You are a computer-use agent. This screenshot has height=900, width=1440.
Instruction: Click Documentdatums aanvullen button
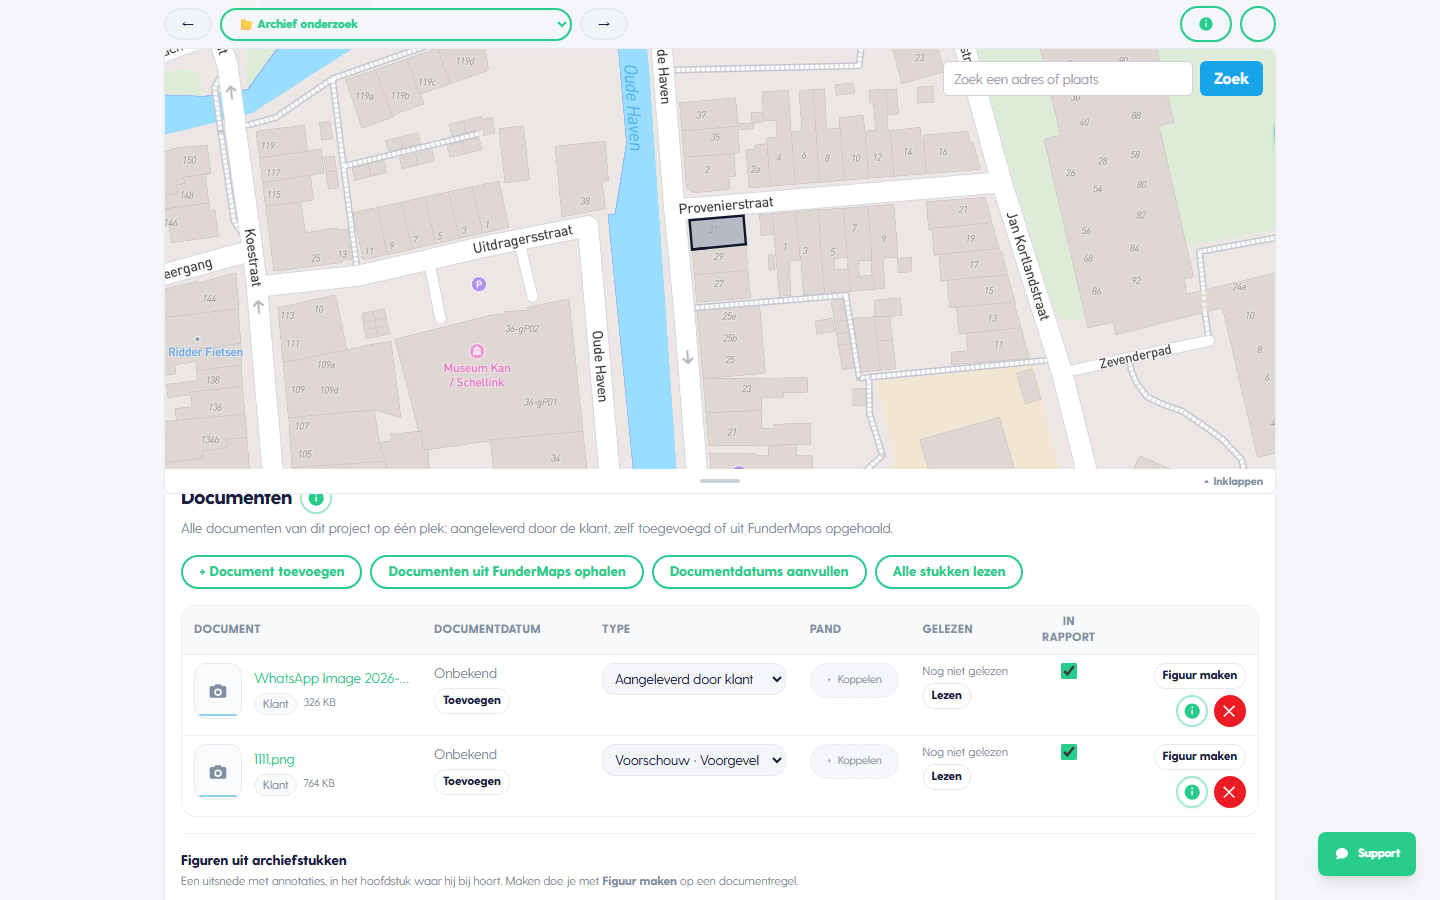tap(759, 572)
